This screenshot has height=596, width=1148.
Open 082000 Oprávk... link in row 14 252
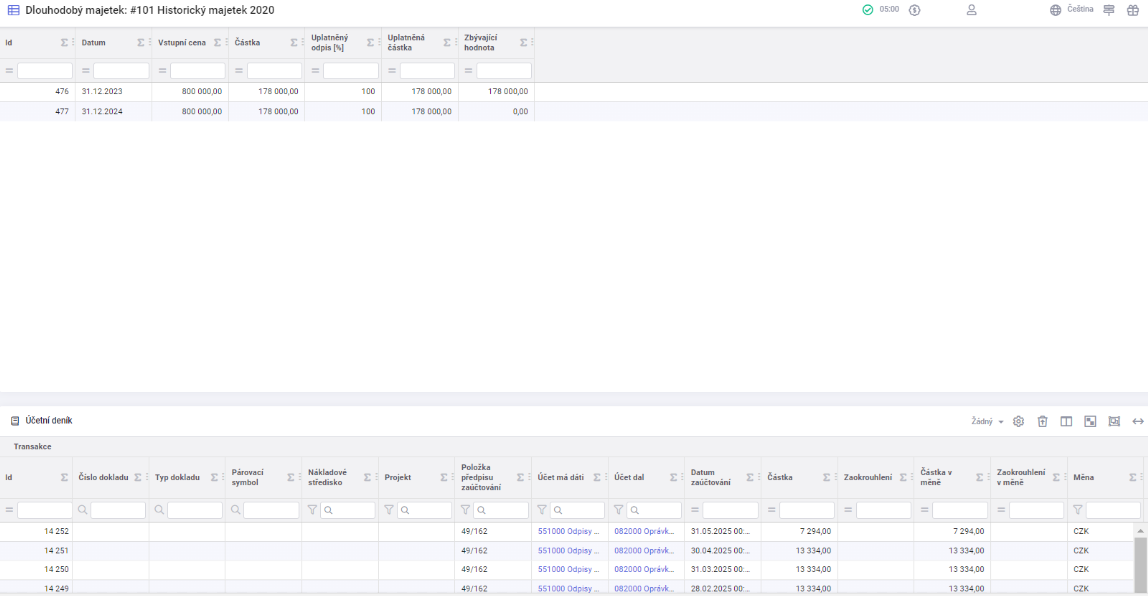(x=644, y=532)
